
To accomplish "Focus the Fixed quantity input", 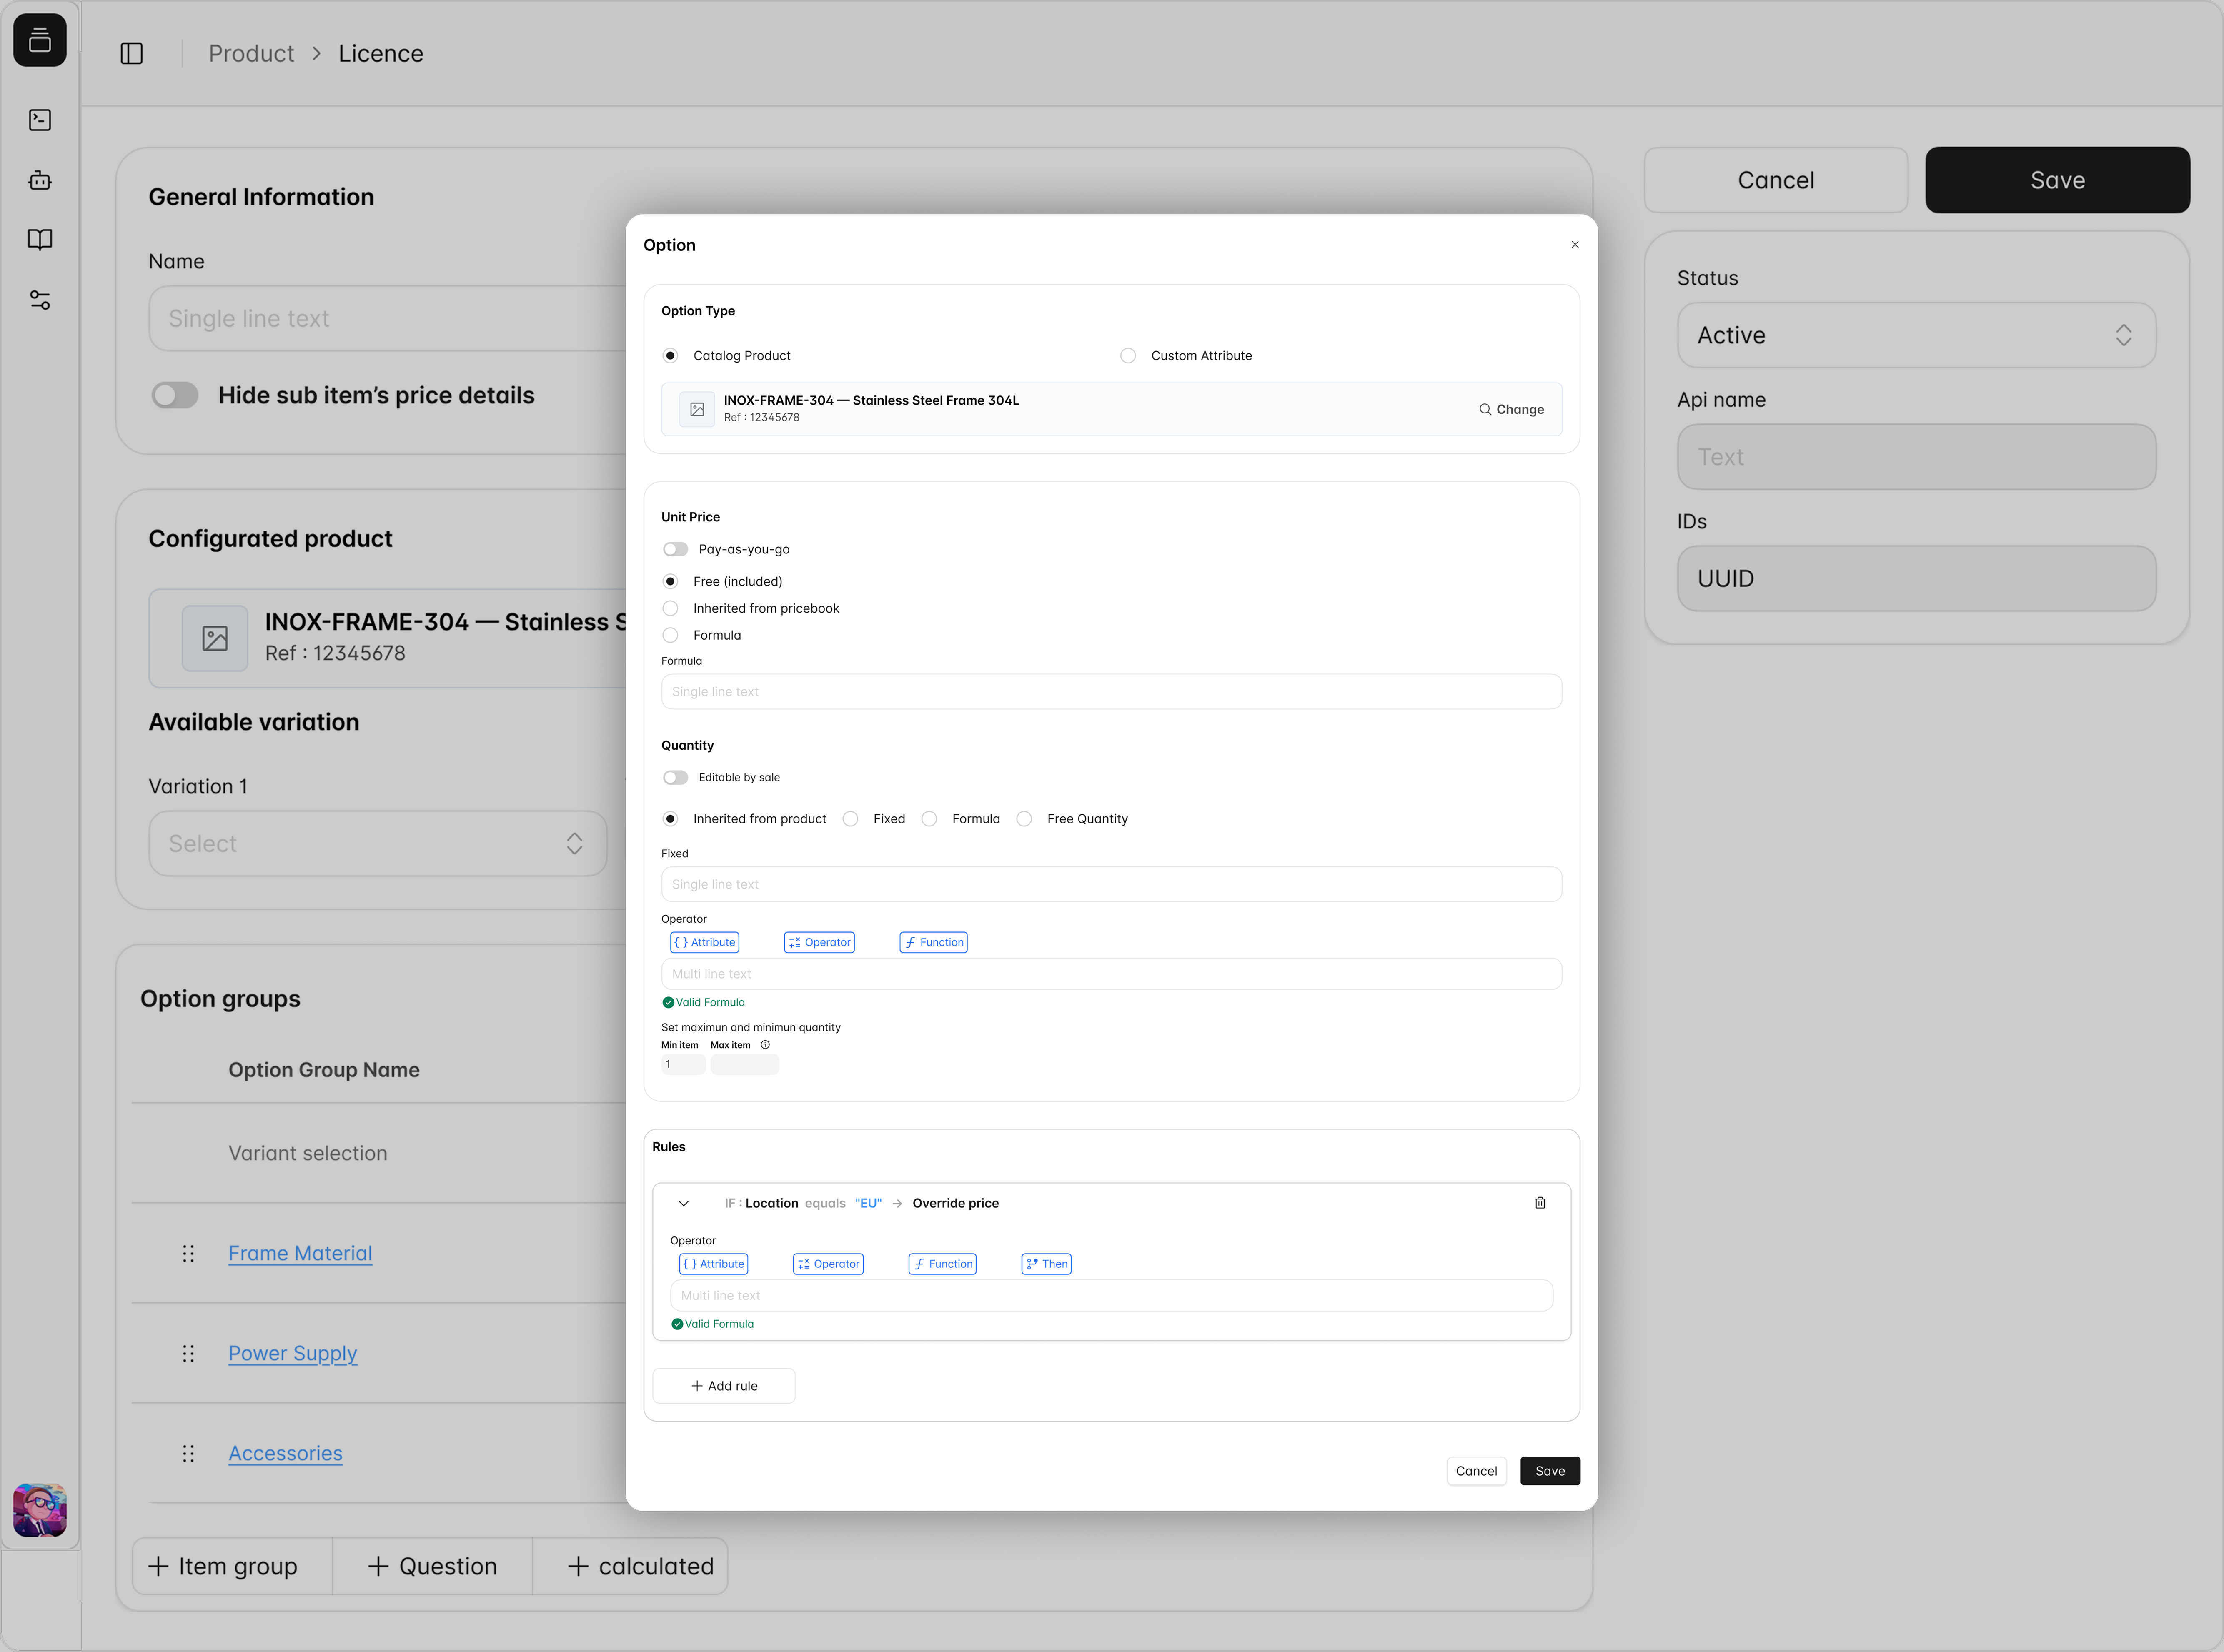I will (1111, 884).
